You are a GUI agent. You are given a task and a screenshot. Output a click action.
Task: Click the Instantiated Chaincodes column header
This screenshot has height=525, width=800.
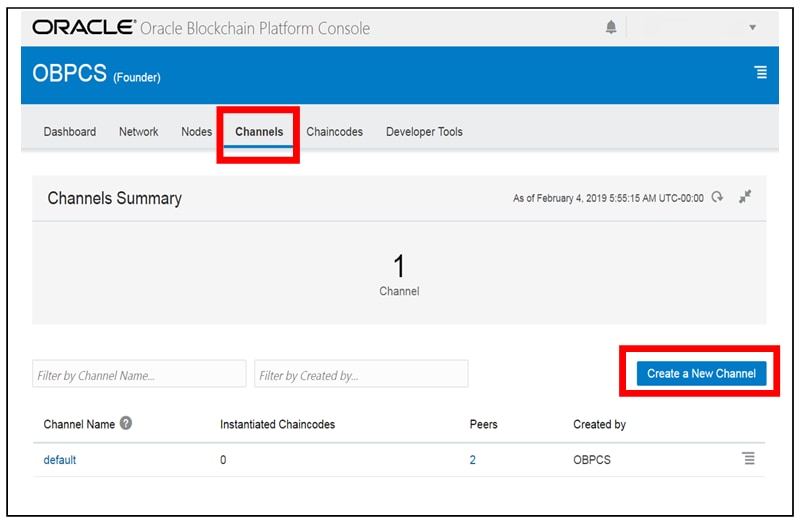(277, 424)
